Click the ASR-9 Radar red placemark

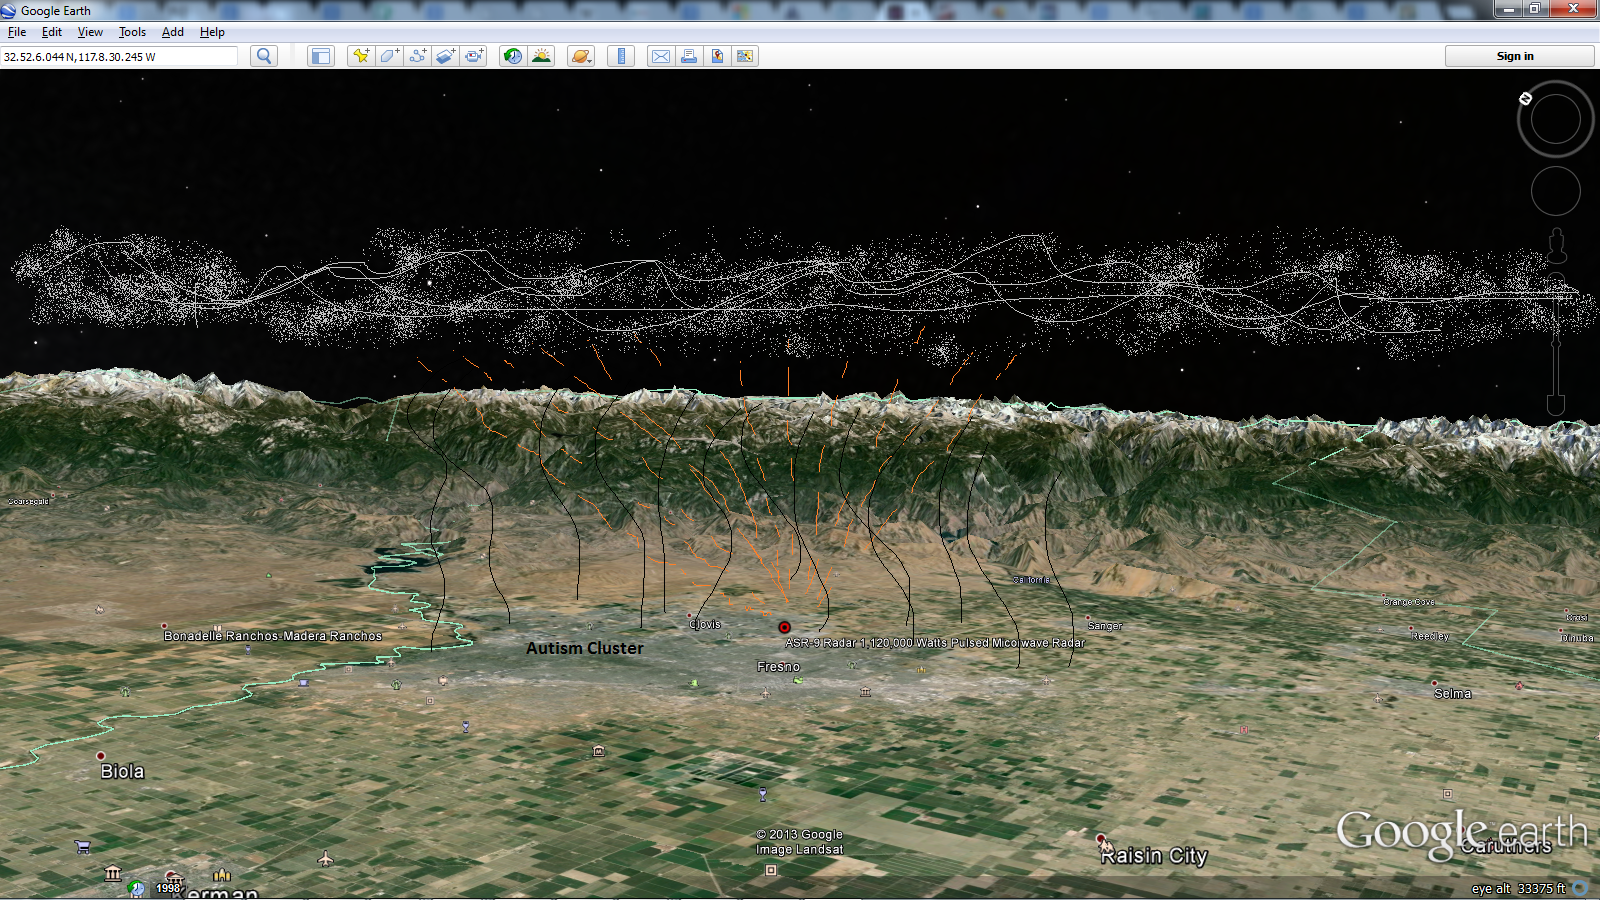785,628
